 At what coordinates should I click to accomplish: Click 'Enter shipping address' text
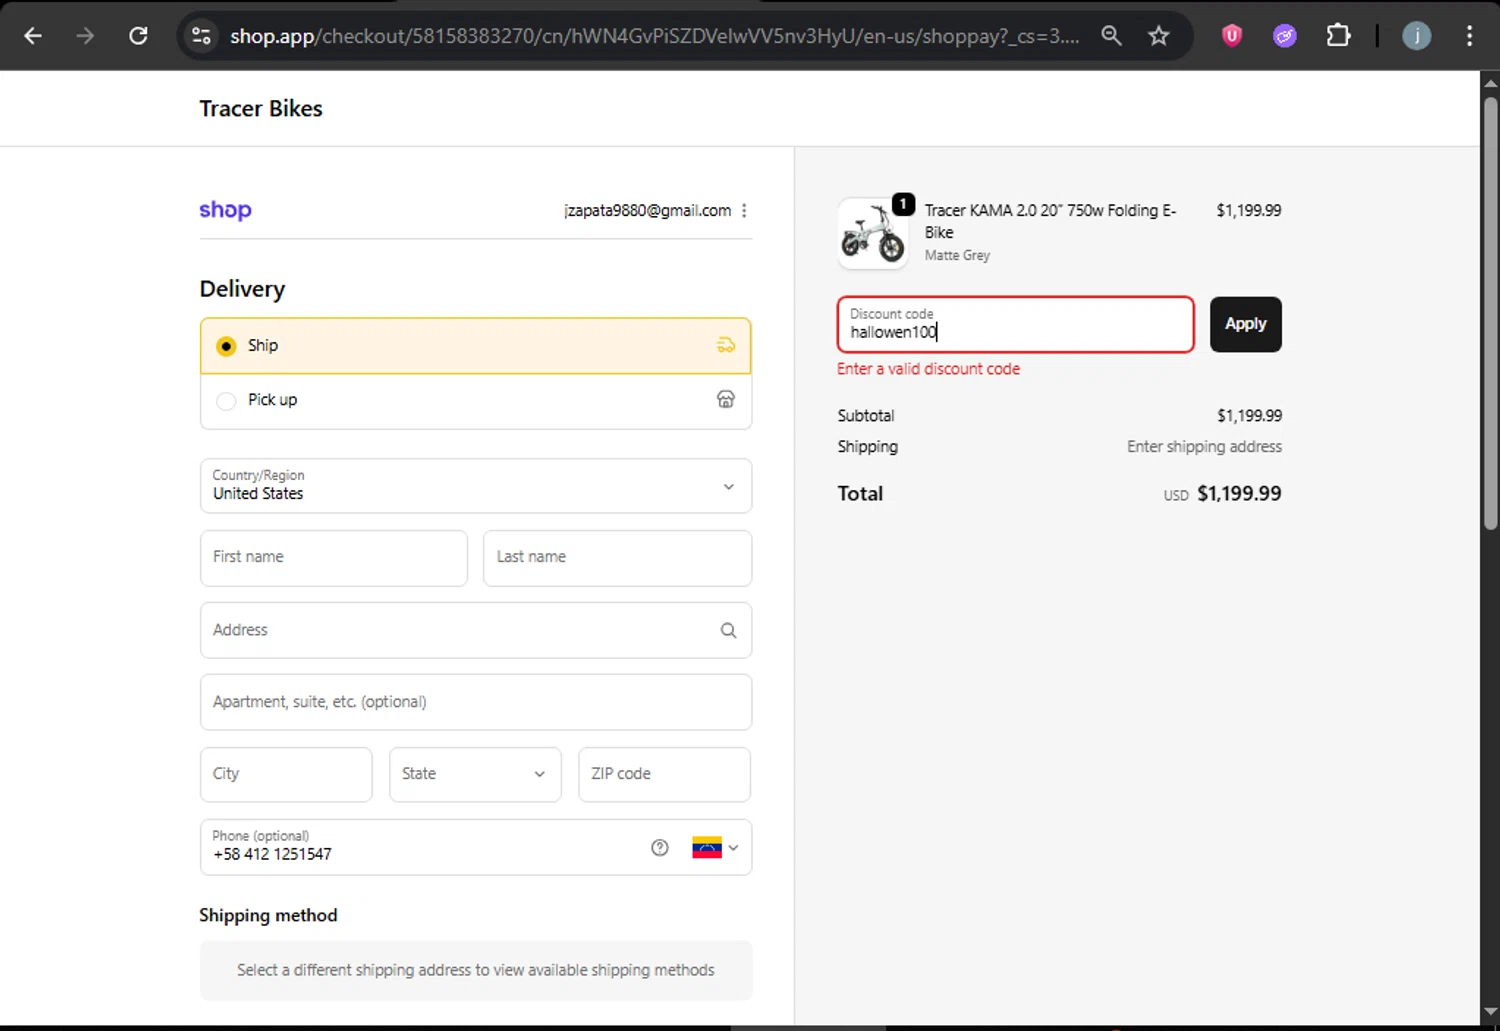coord(1204,447)
